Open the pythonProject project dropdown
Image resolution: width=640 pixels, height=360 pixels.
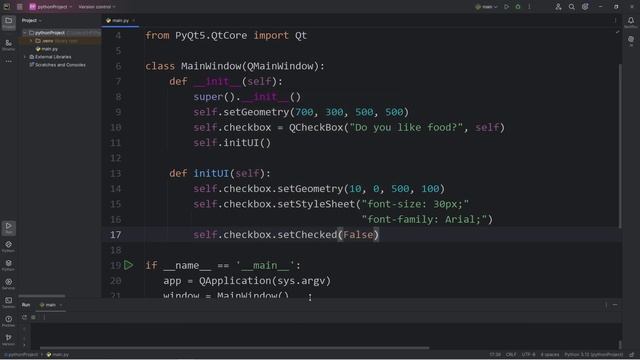coord(51,7)
